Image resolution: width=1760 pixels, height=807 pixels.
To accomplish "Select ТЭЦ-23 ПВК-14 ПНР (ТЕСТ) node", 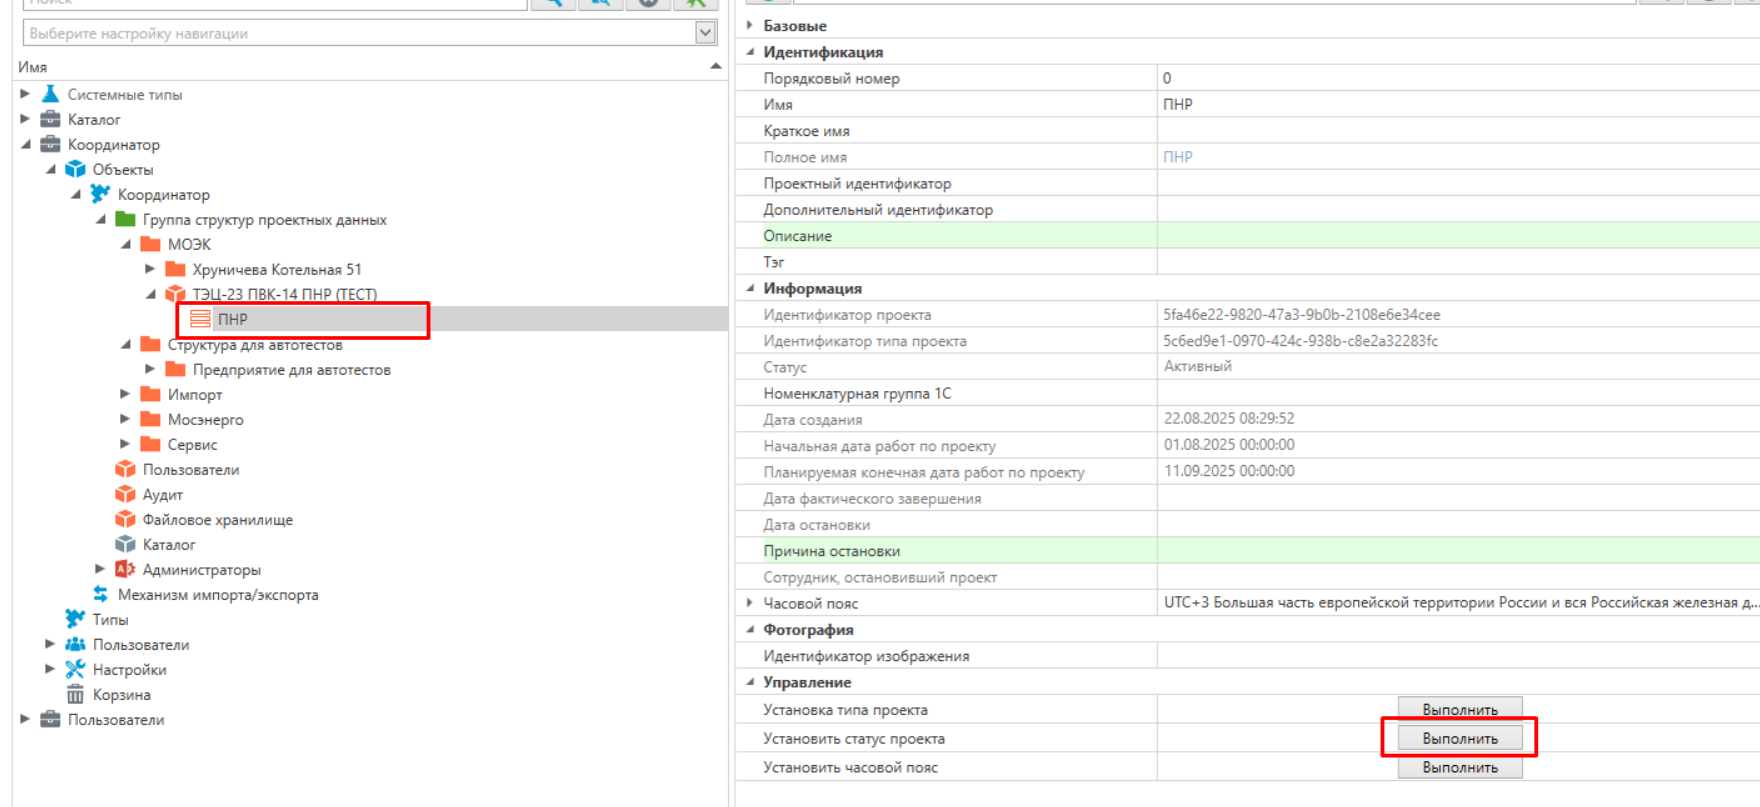I will [284, 294].
